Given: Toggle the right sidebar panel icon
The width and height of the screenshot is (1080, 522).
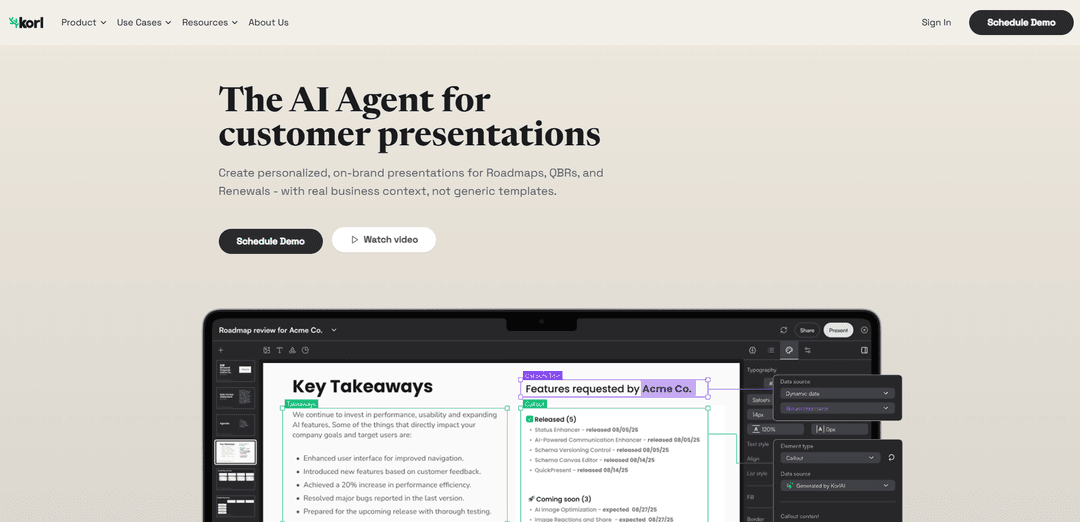Looking at the screenshot, I should click(x=864, y=350).
